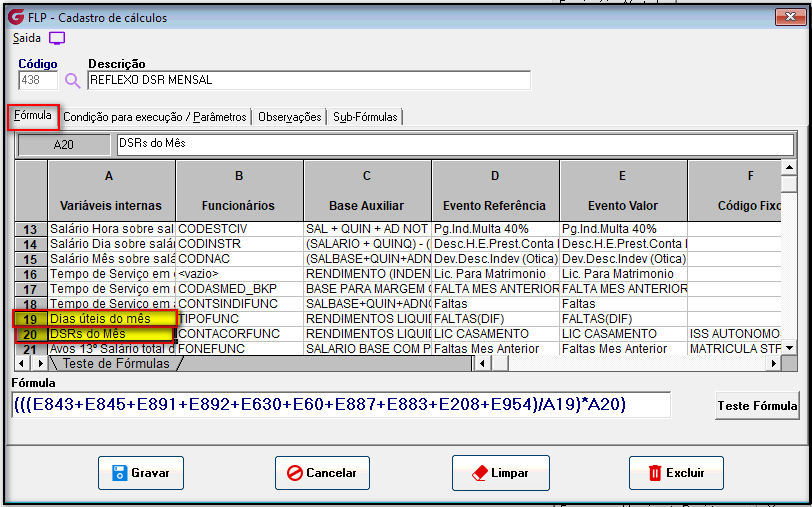812x507 pixels.
Task: Click the magnifier search icon beside Código
Action: click(x=72, y=81)
